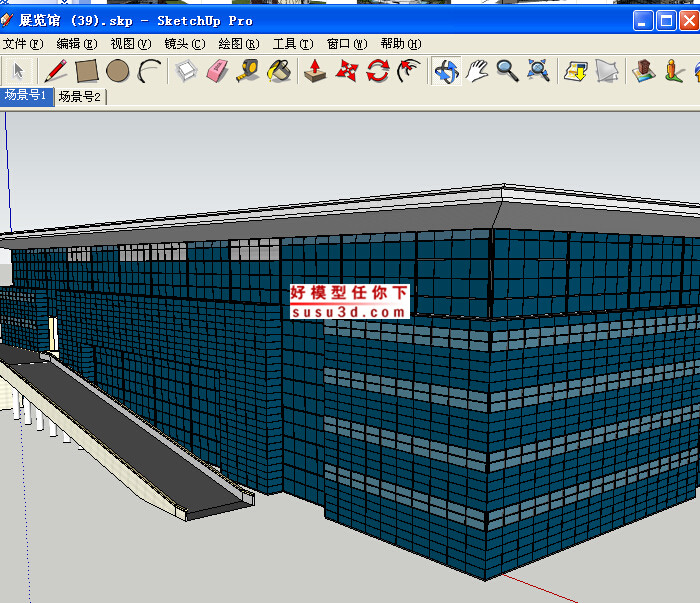
Task: Click the Get Models icon
Action: [x=575, y=71]
